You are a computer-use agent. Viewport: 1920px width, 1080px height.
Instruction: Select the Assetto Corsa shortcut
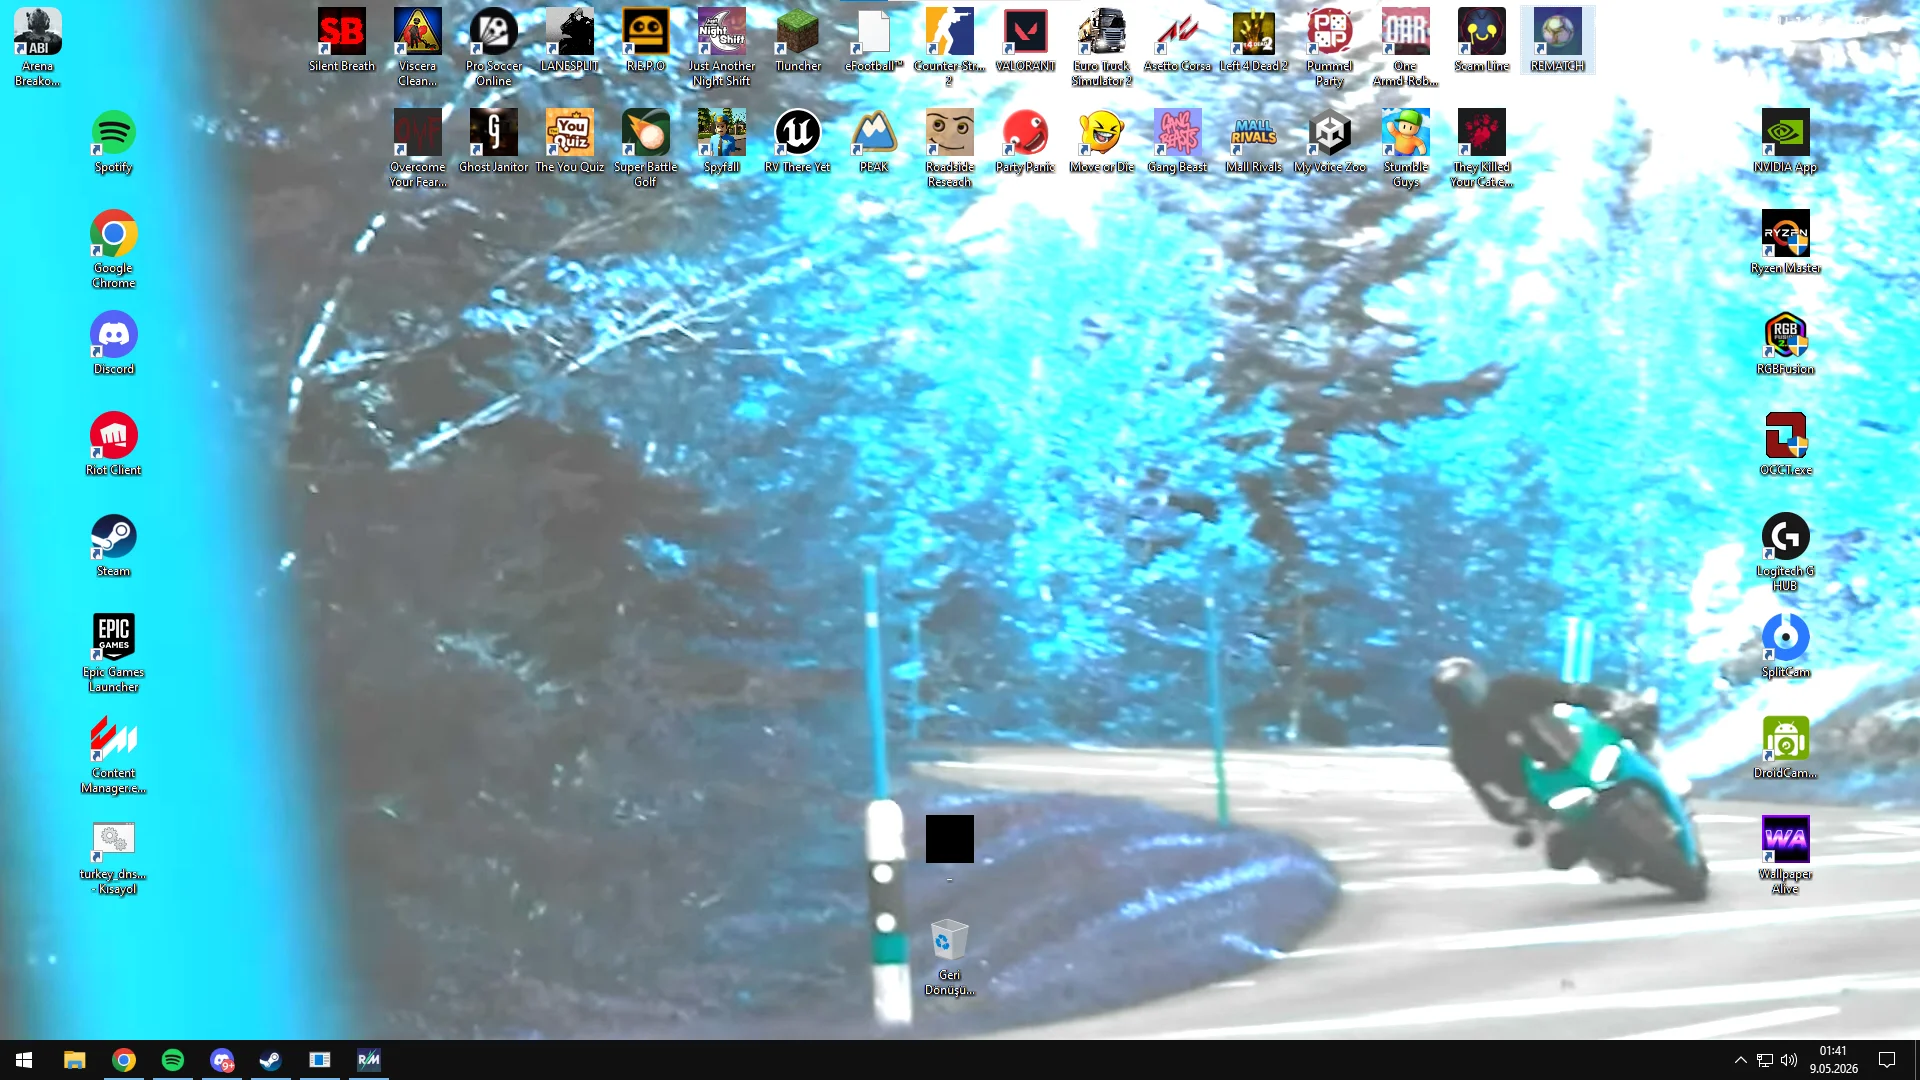(x=1178, y=40)
